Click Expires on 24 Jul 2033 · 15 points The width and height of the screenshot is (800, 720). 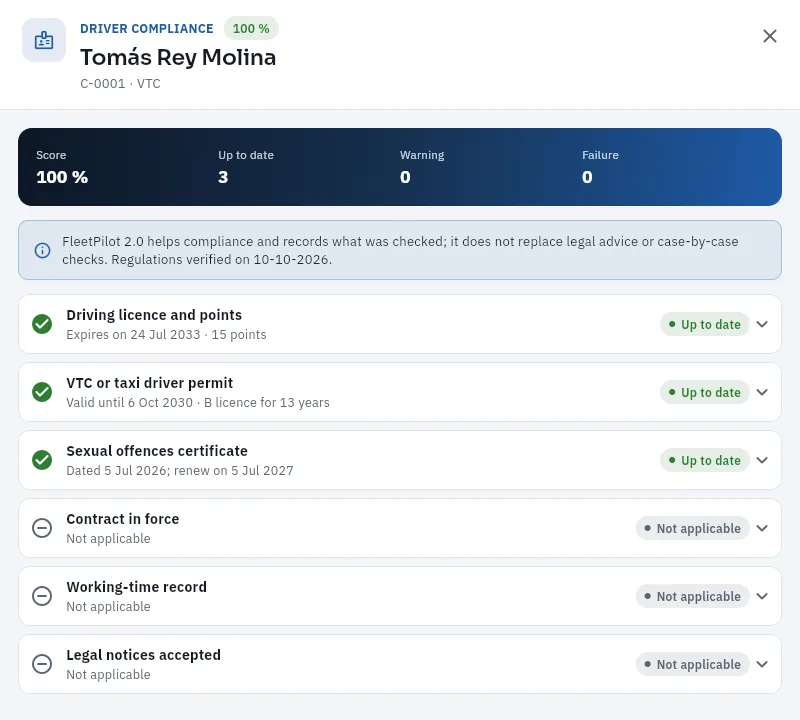(166, 335)
